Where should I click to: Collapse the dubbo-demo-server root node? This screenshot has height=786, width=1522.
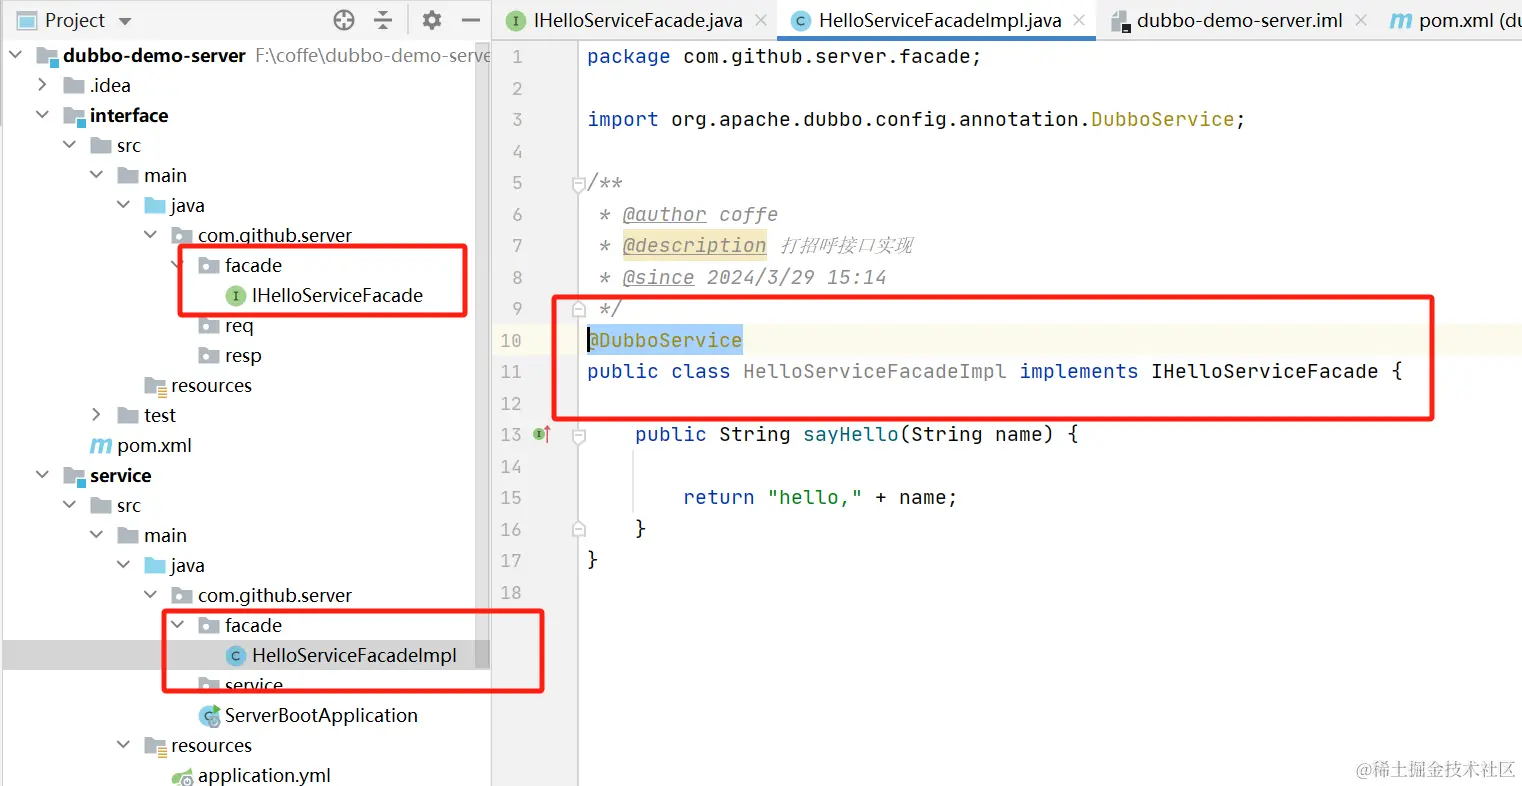16,55
